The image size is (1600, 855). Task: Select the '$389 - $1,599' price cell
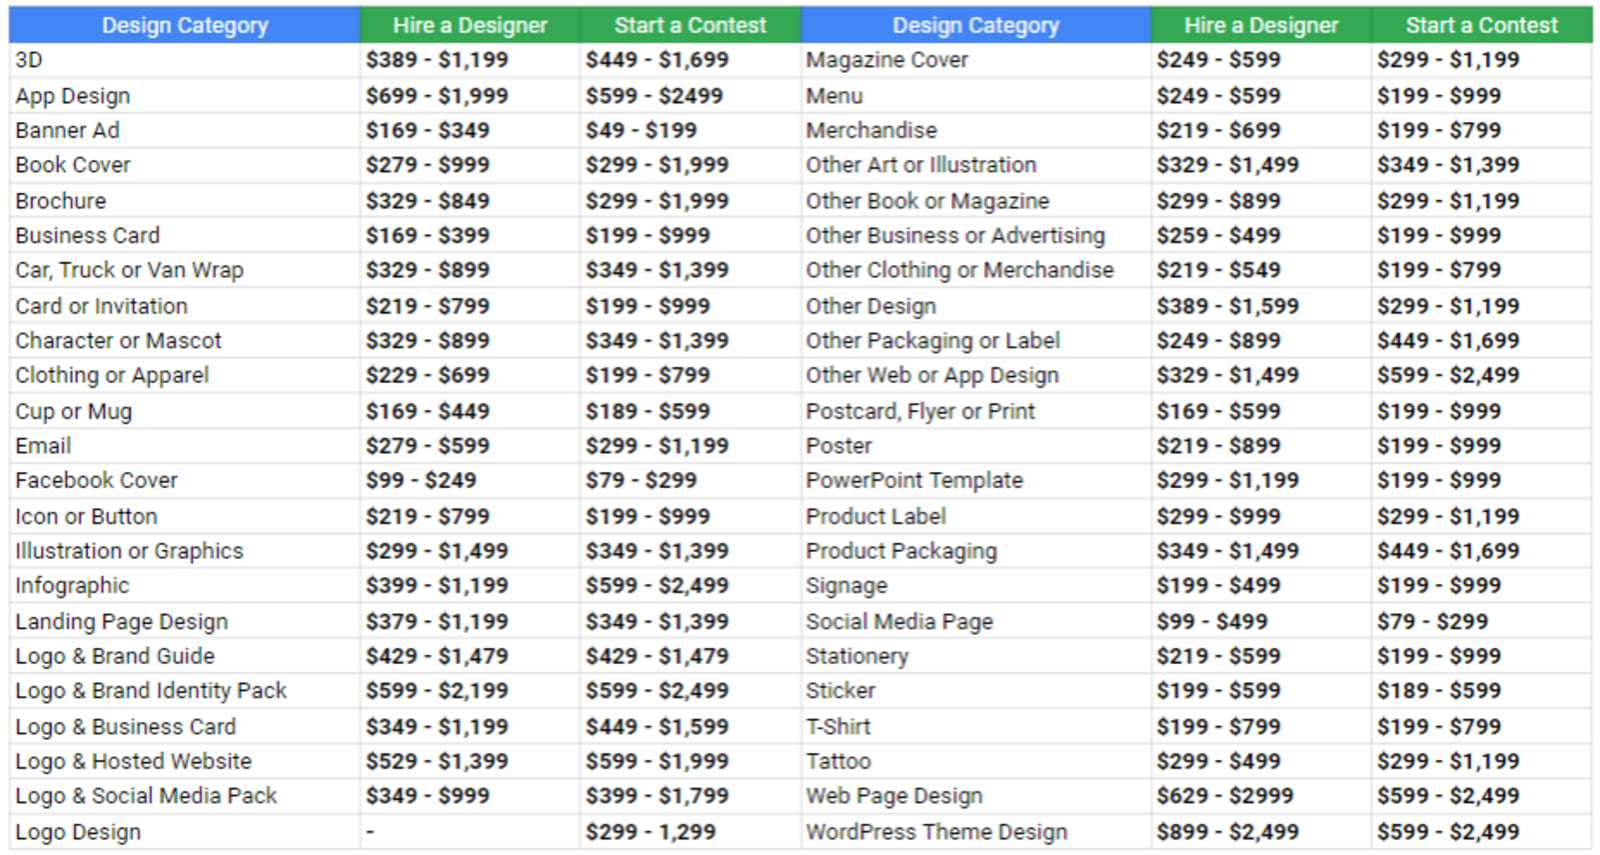[x=1261, y=306]
